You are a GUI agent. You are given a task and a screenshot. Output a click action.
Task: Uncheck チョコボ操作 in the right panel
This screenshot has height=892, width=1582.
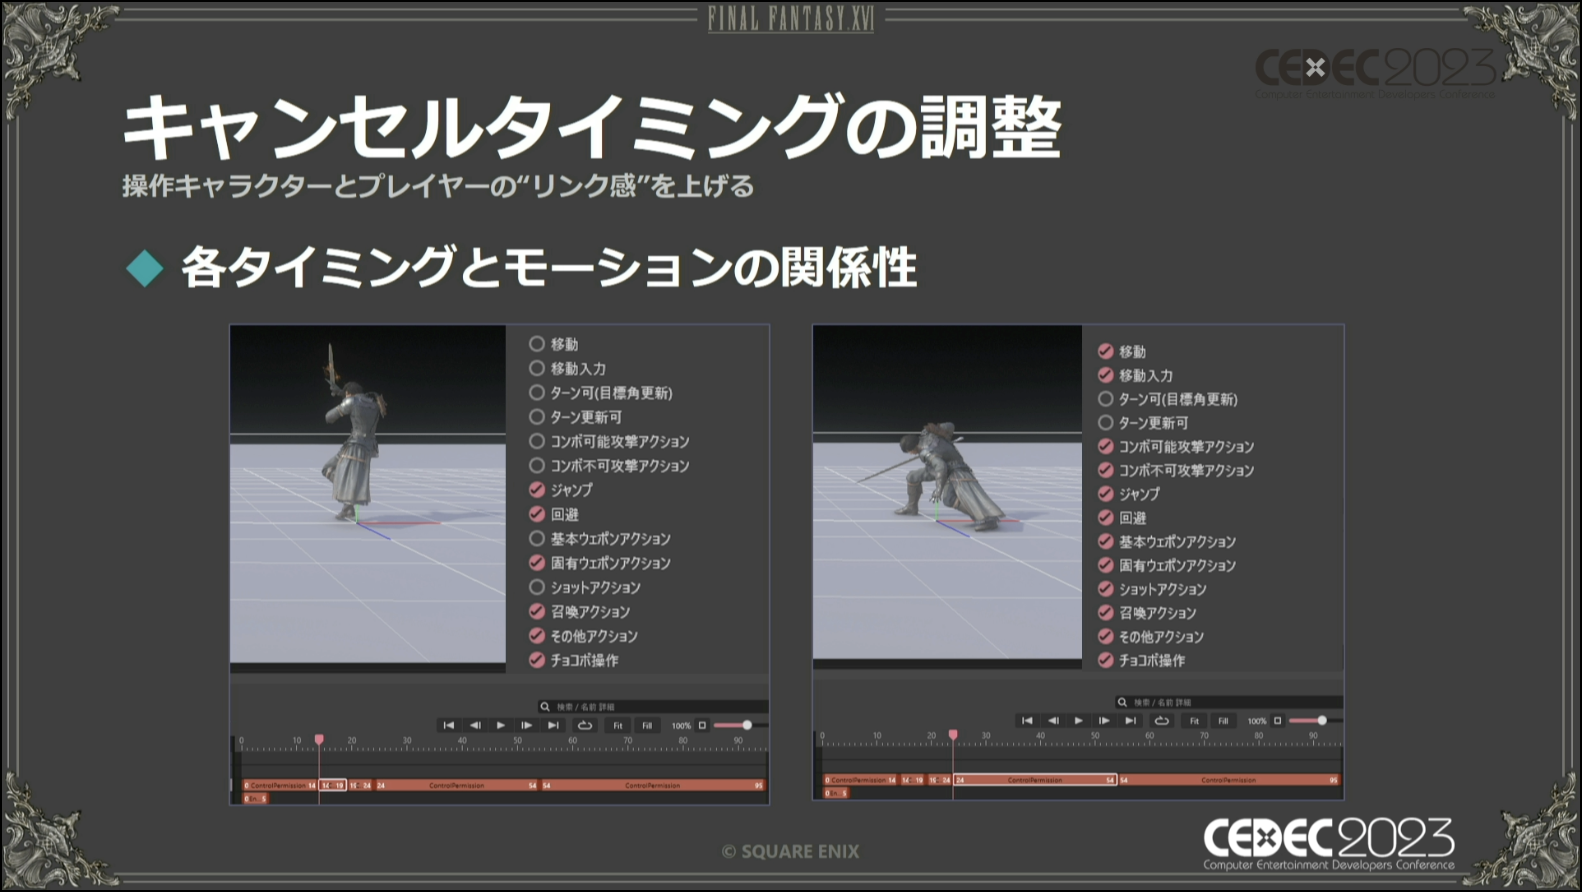tap(1106, 660)
